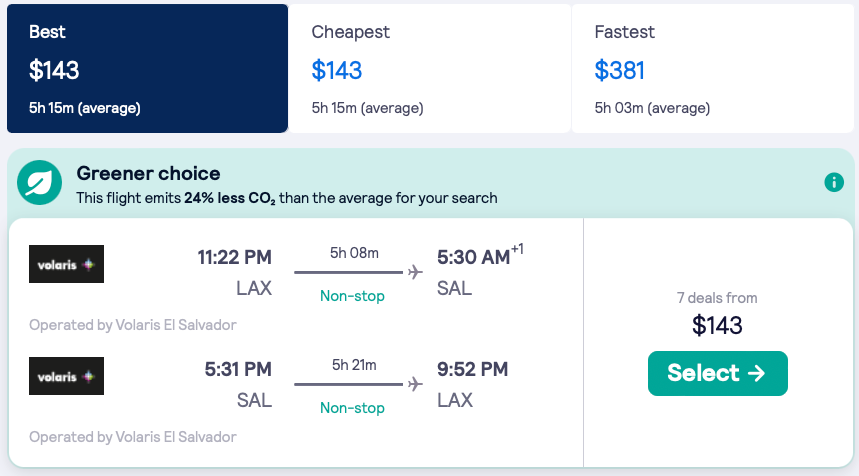The height and width of the screenshot is (476, 859).
Task: Click the 9:52 PM LAX arrival time
Action: point(472,370)
